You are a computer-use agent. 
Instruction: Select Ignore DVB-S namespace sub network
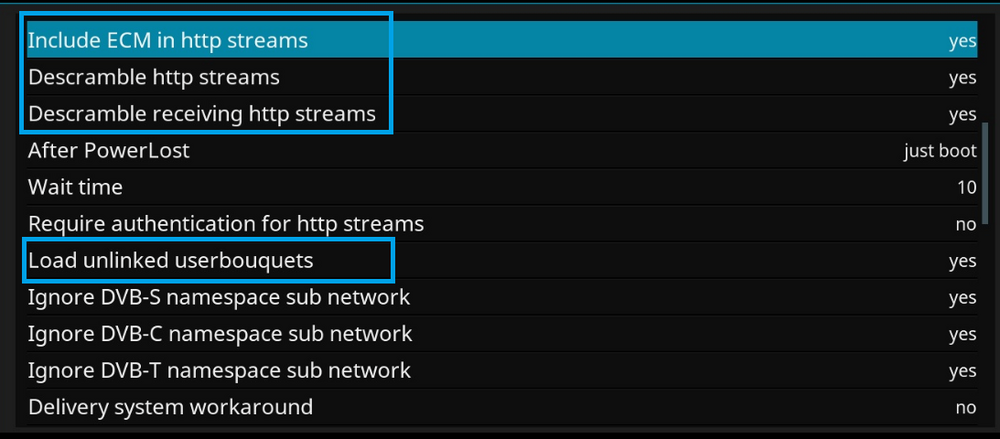pyautogui.click(x=502, y=297)
